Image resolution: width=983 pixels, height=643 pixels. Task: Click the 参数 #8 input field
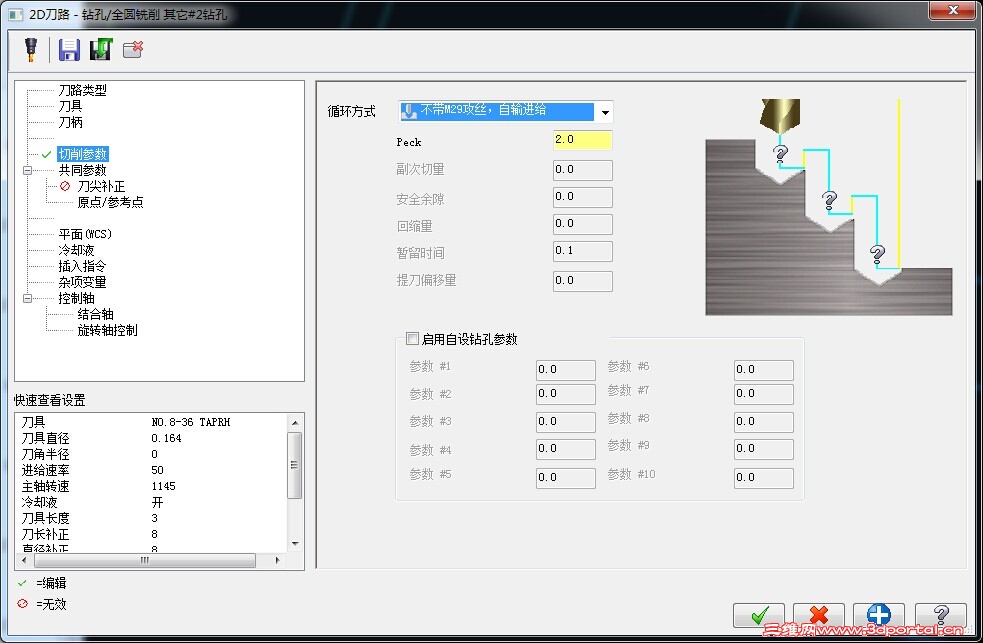pyautogui.click(x=764, y=422)
